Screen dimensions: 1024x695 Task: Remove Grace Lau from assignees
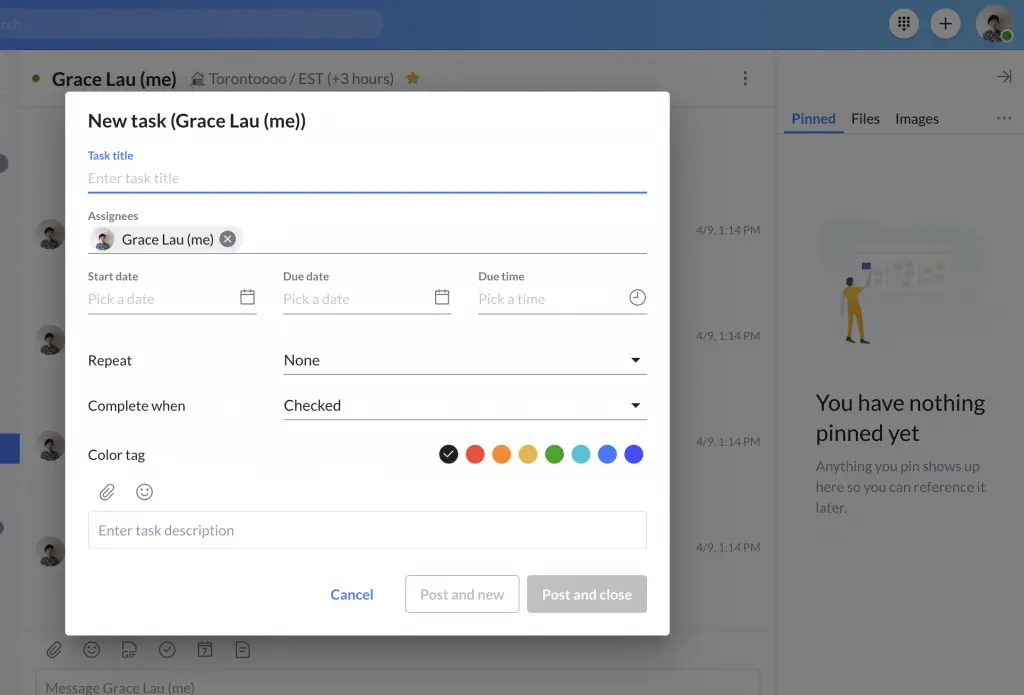228,239
